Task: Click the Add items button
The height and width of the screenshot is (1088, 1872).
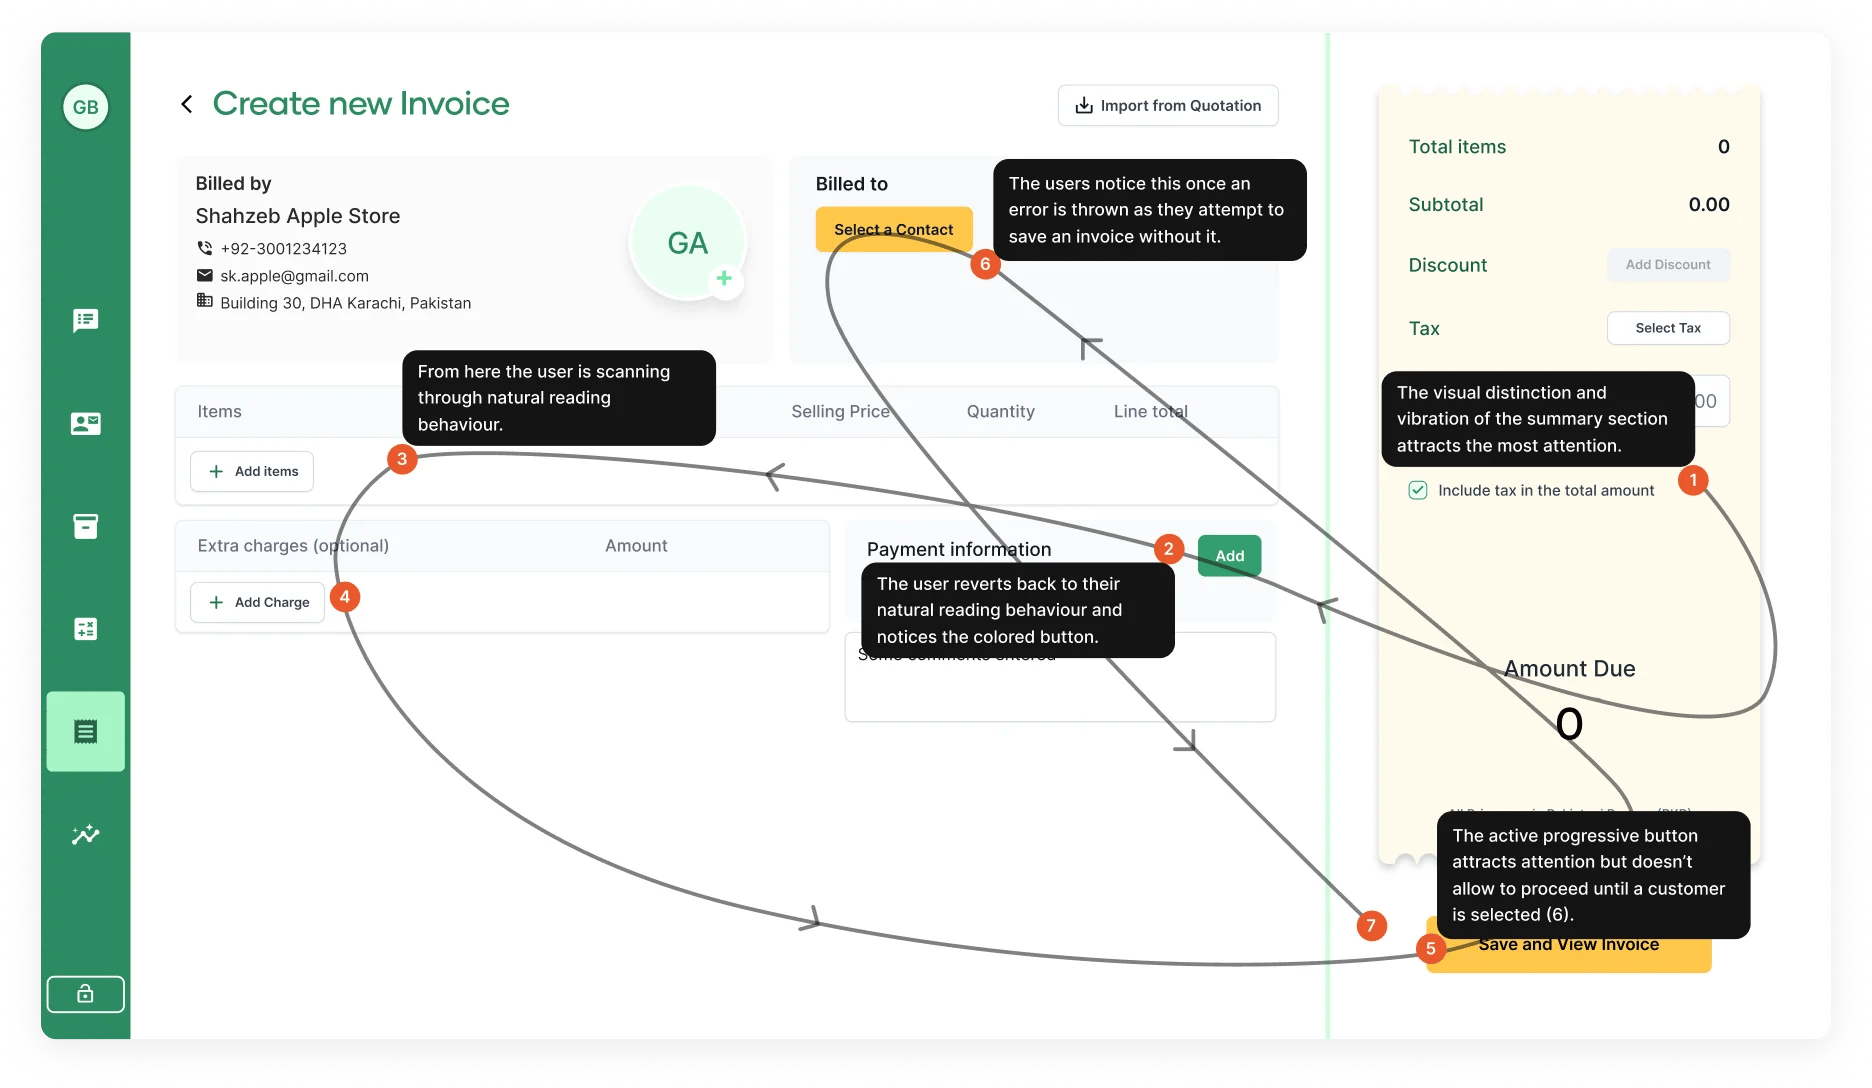Action: (x=252, y=471)
